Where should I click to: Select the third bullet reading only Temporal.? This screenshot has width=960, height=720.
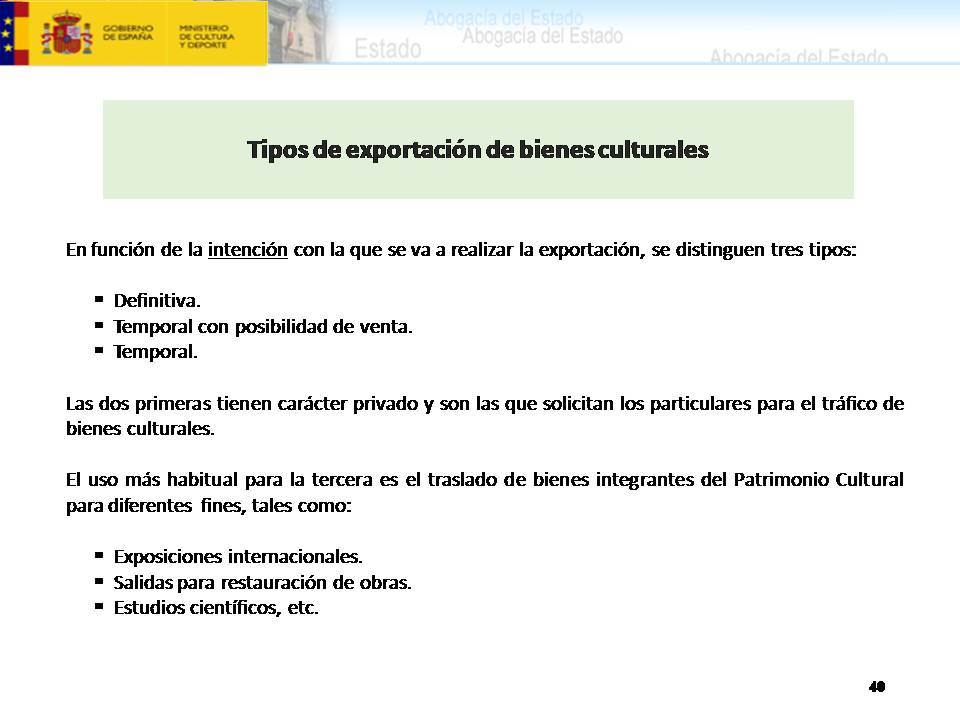click(x=156, y=352)
